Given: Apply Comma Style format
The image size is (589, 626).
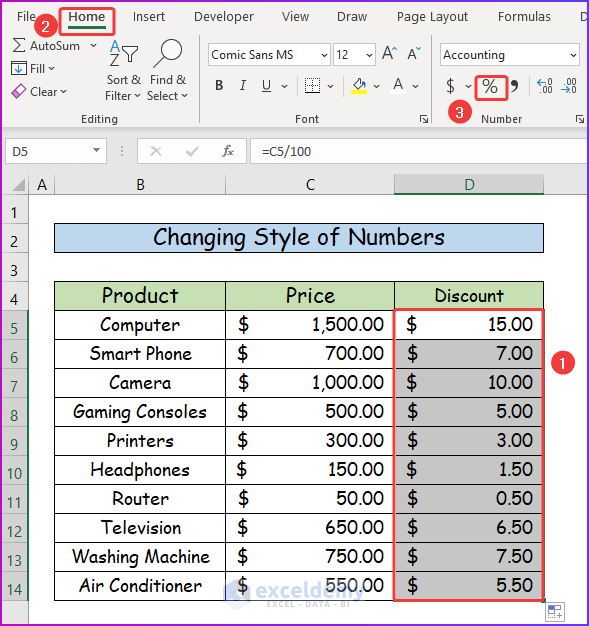Looking at the screenshot, I should click(514, 86).
